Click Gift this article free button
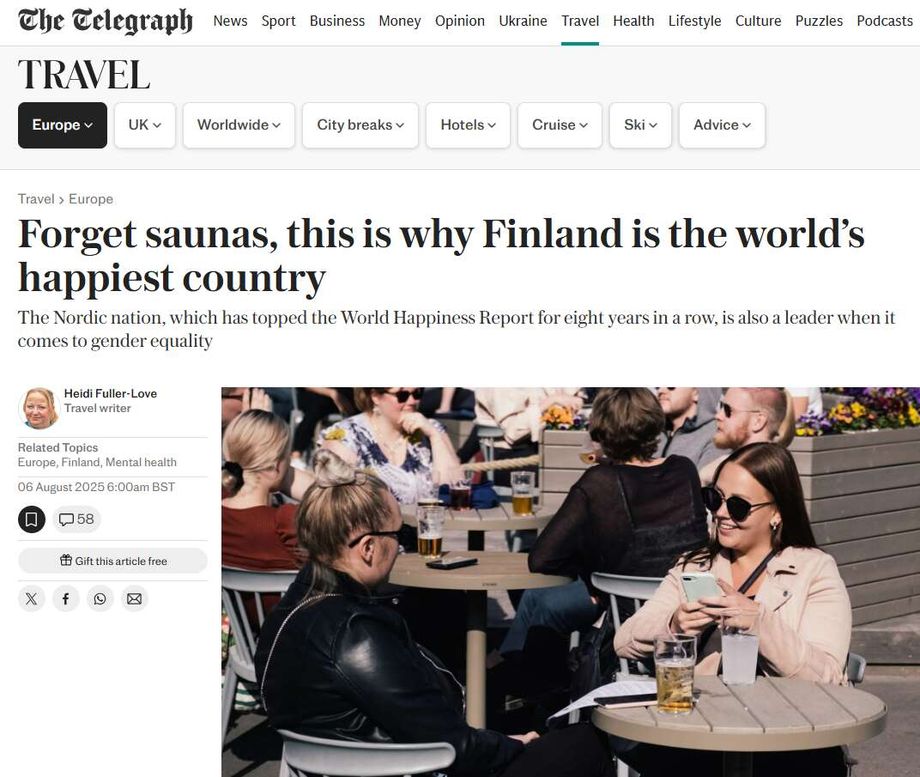This screenshot has height=777, width=920. 113,561
